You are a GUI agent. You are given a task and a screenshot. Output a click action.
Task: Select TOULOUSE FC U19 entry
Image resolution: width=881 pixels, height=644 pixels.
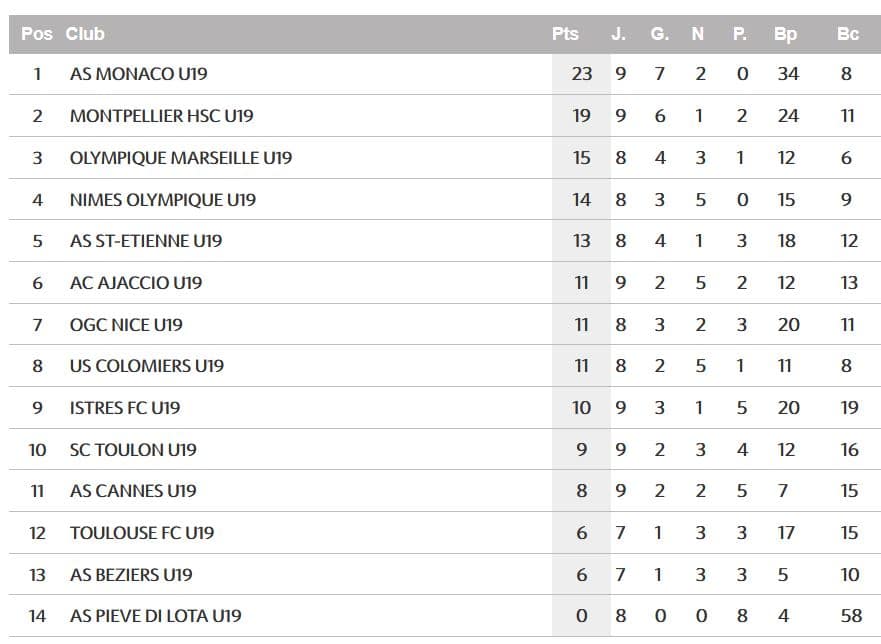pyautogui.click(x=142, y=533)
